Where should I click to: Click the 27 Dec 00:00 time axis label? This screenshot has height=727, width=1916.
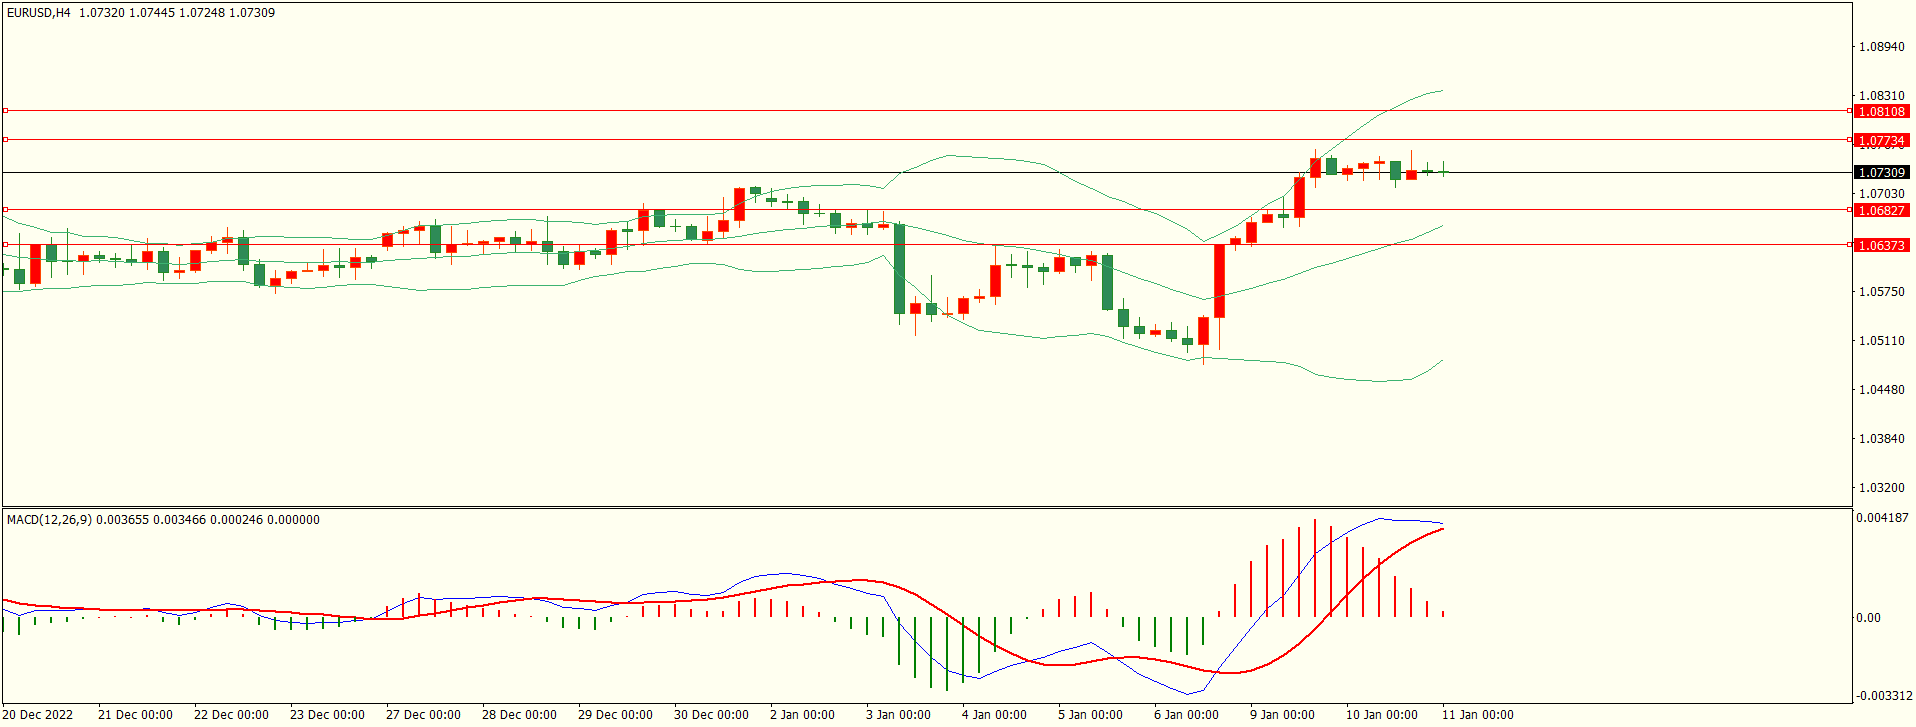(423, 715)
